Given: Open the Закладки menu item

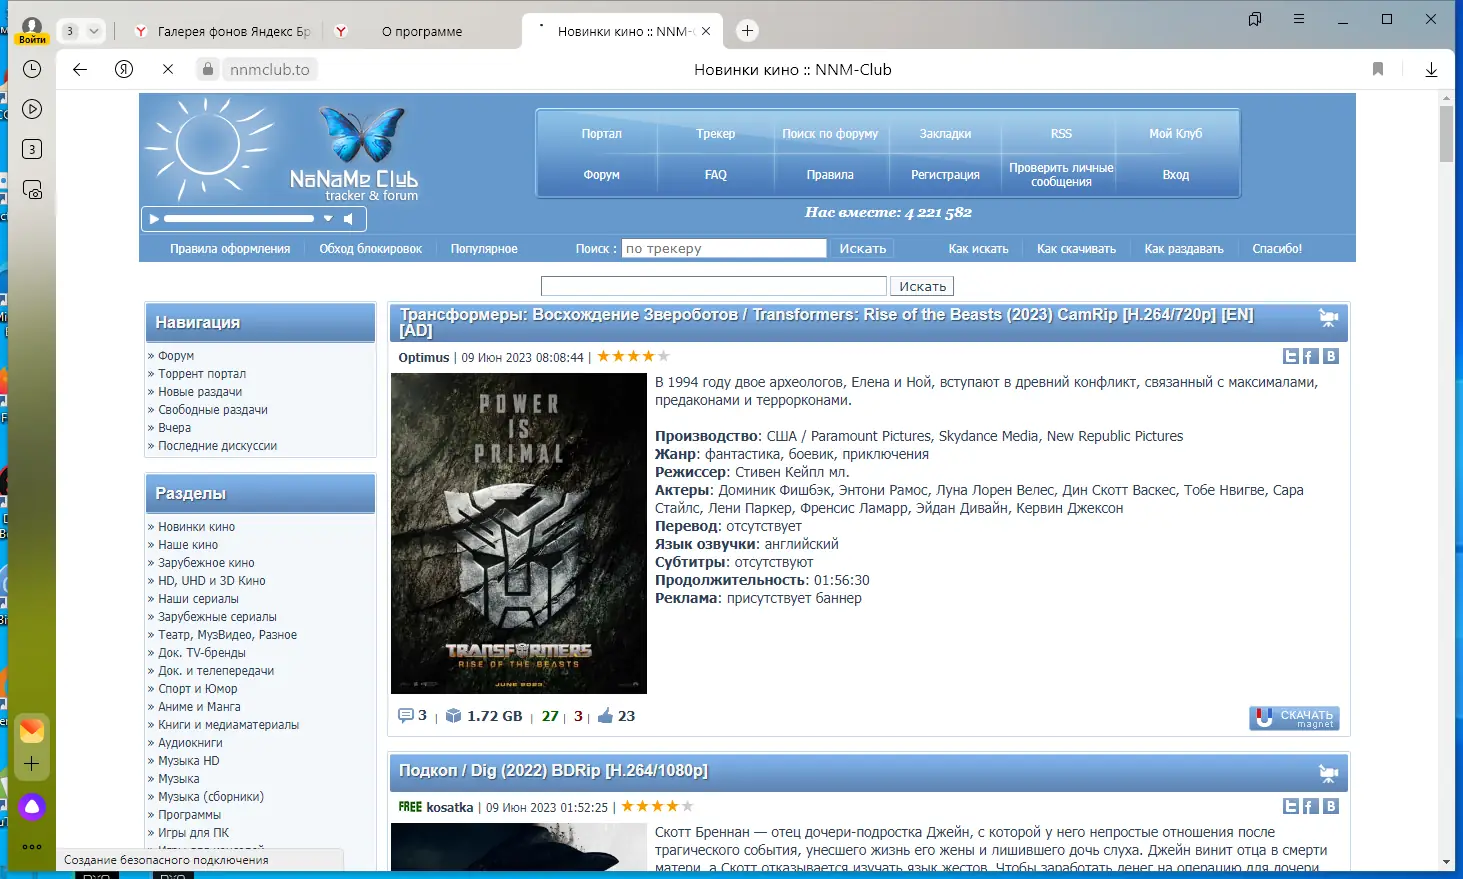Looking at the screenshot, I should [945, 134].
